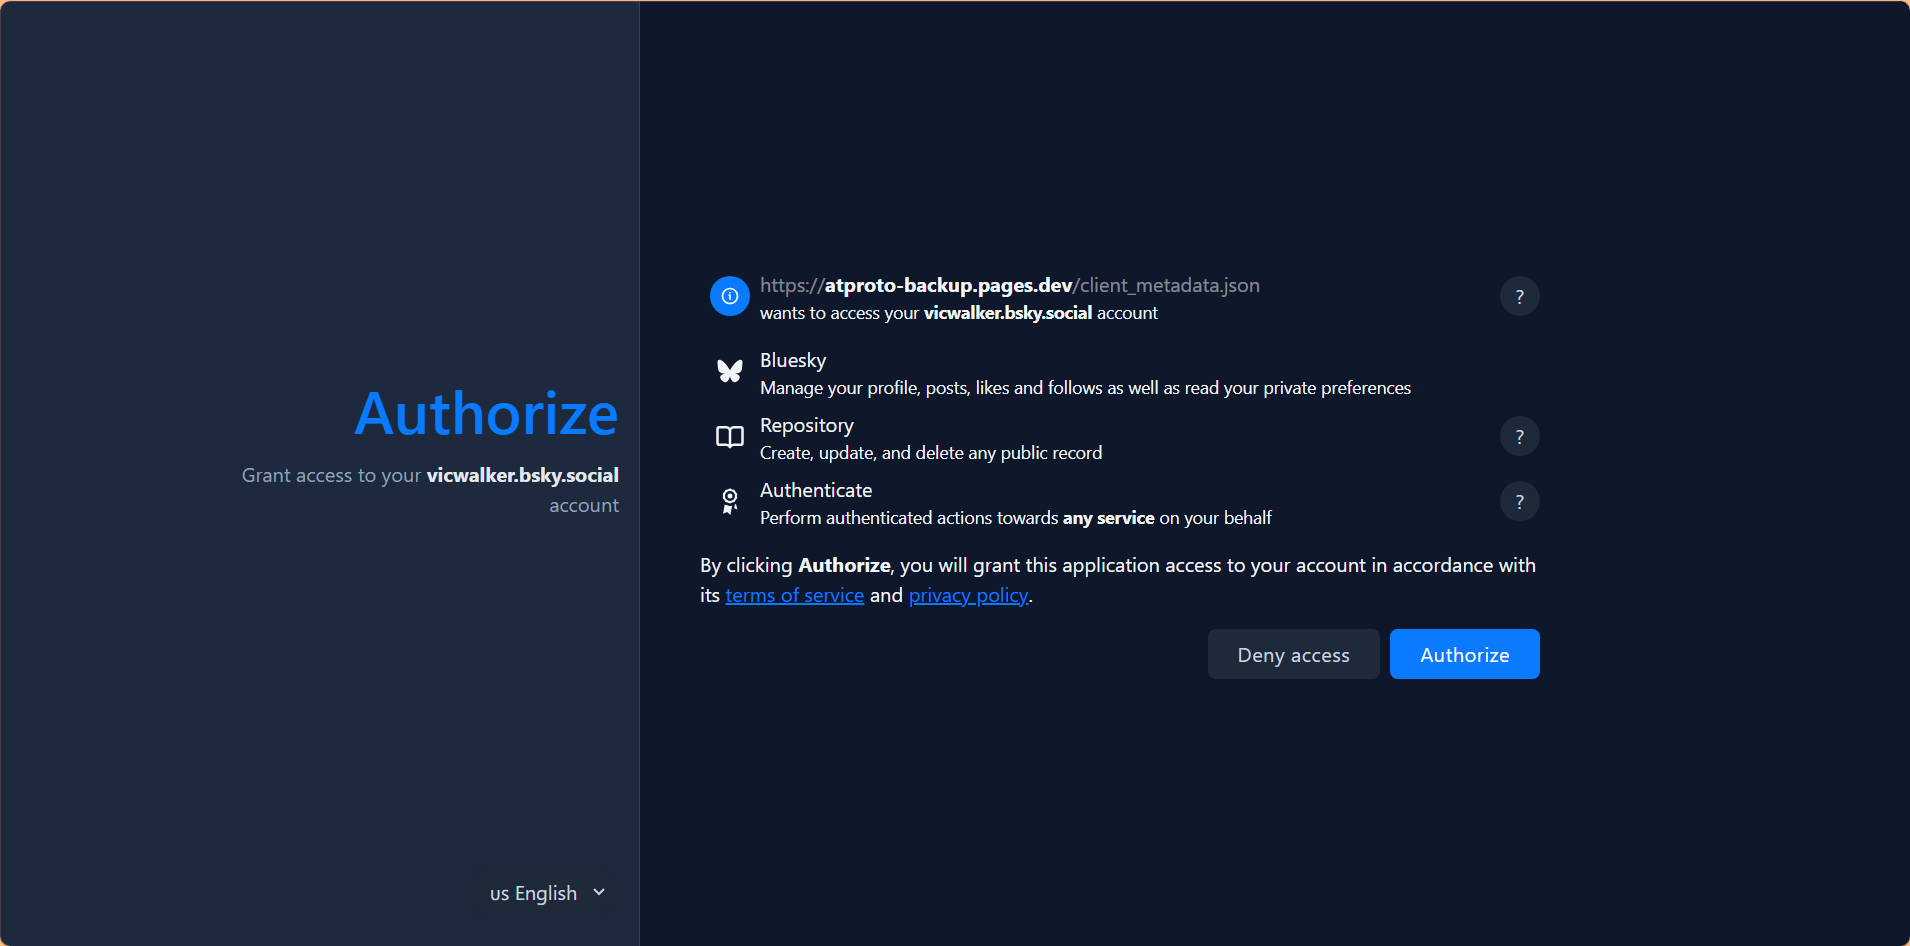Click the Authenticate badge icon
This screenshot has height=946, width=1910.
tap(729, 501)
